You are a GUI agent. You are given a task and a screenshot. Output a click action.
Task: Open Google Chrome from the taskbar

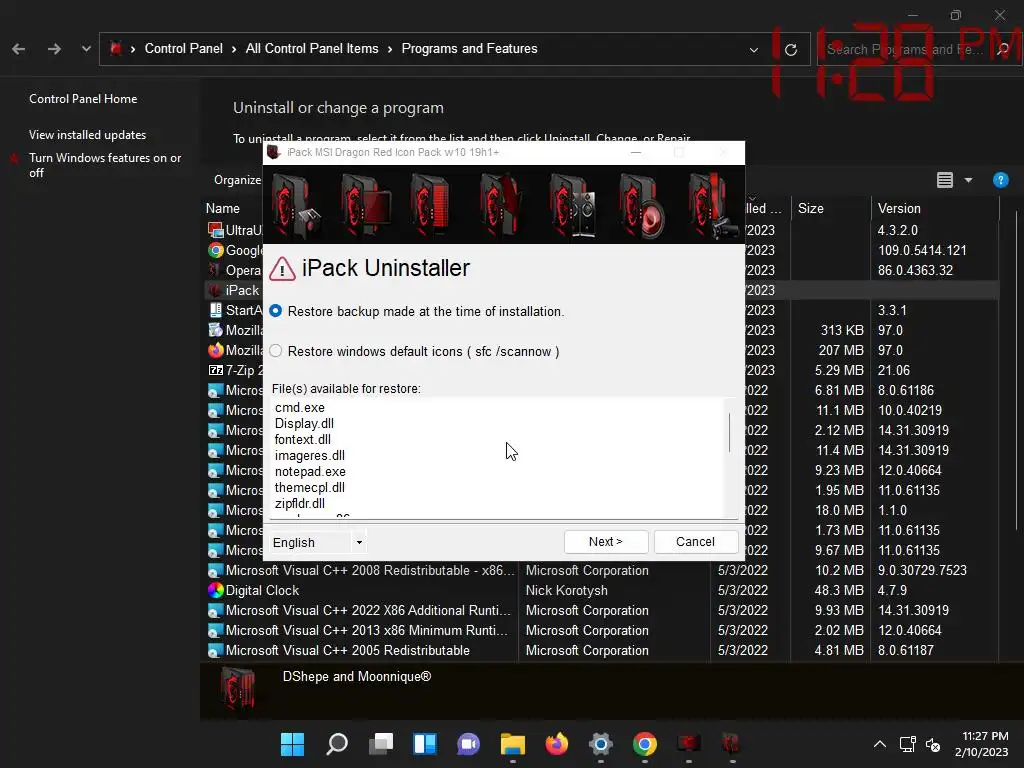coord(645,744)
